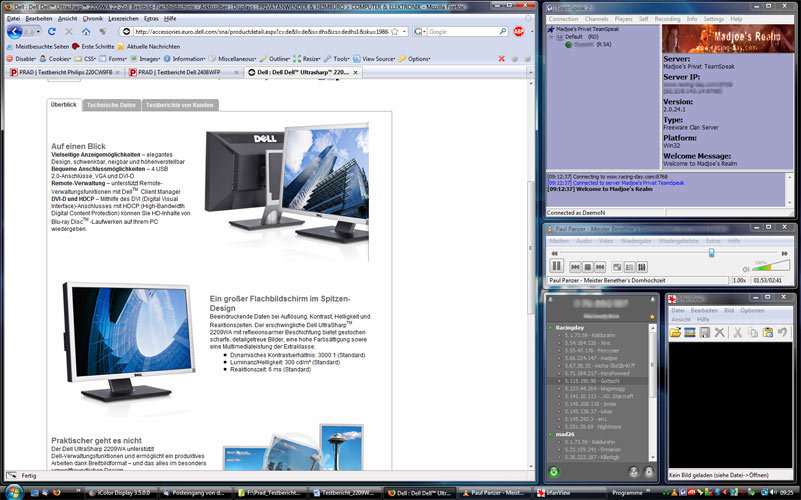Open TeamSpeak Channels menu
Viewport: 801px width, 500px height.
(596, 19)
